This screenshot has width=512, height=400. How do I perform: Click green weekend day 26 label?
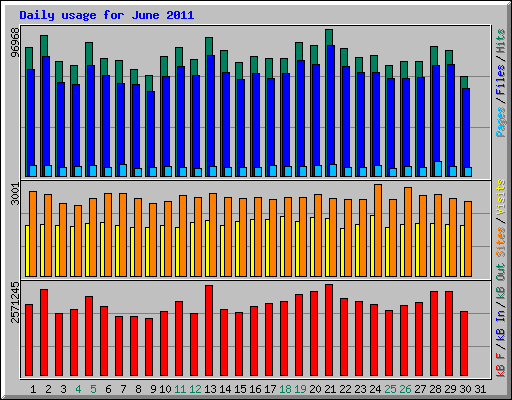click(405, 389)
